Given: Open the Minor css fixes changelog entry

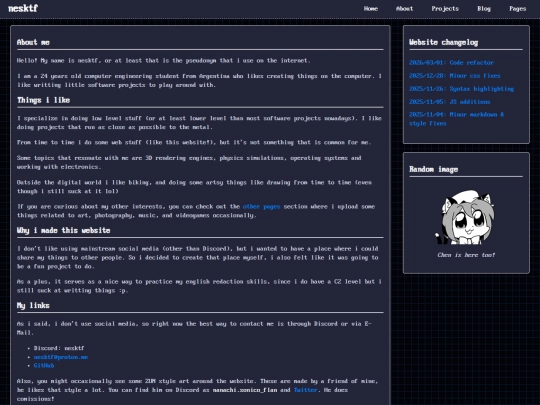Looking at the screenshot, I should click(455, 76).
